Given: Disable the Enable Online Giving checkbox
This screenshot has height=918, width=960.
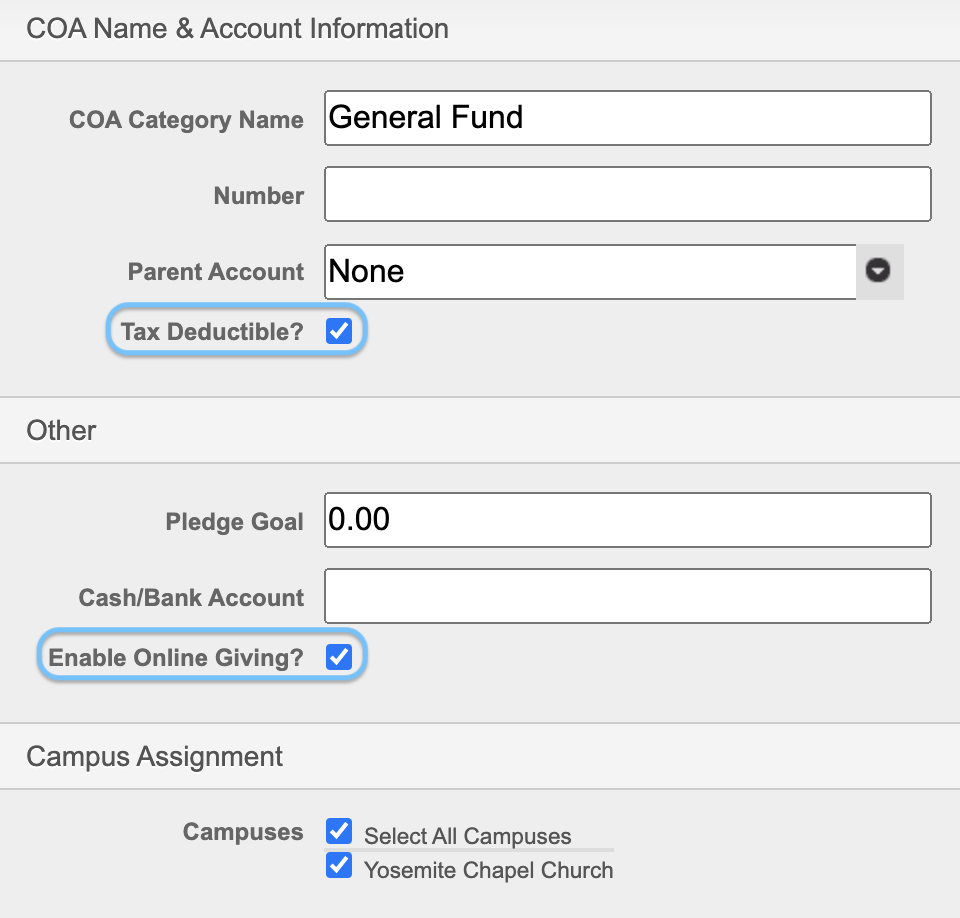Looking at the screenshot, I should tap(339, 656).
